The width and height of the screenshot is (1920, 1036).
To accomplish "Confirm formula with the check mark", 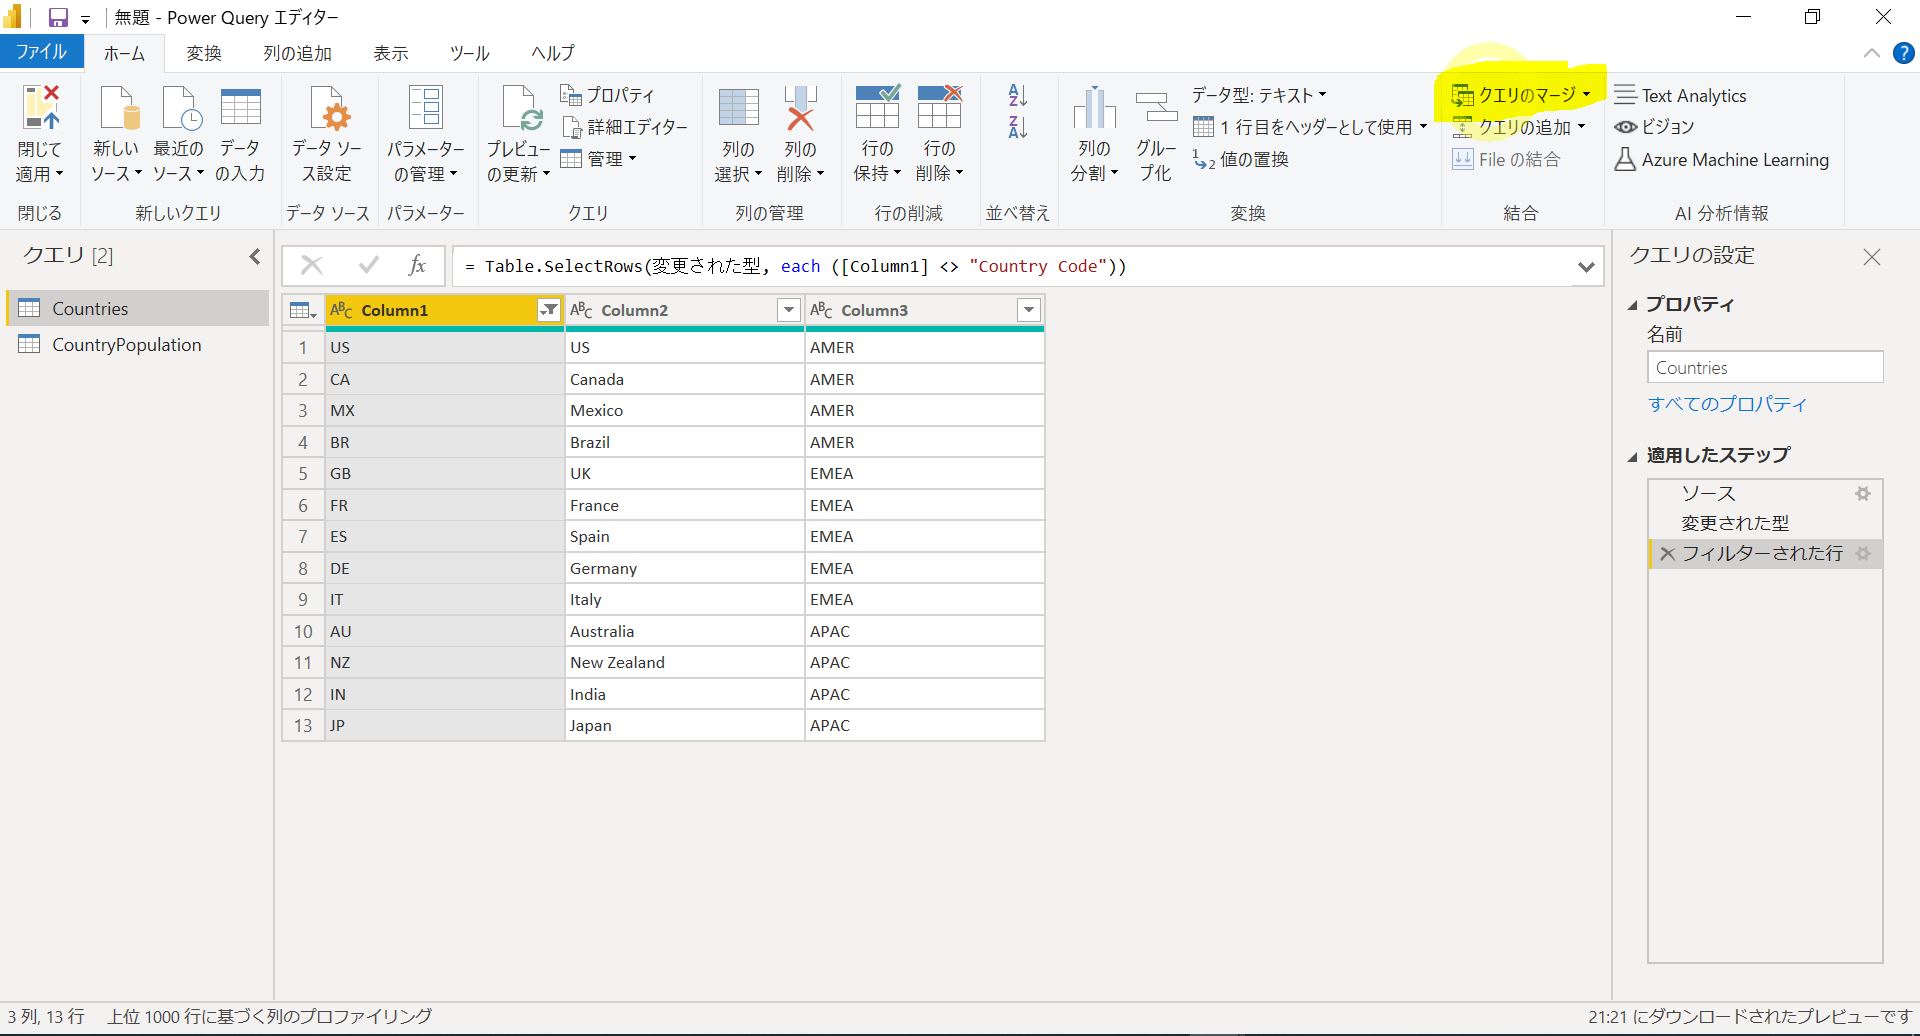I will [x=369, y=265].
